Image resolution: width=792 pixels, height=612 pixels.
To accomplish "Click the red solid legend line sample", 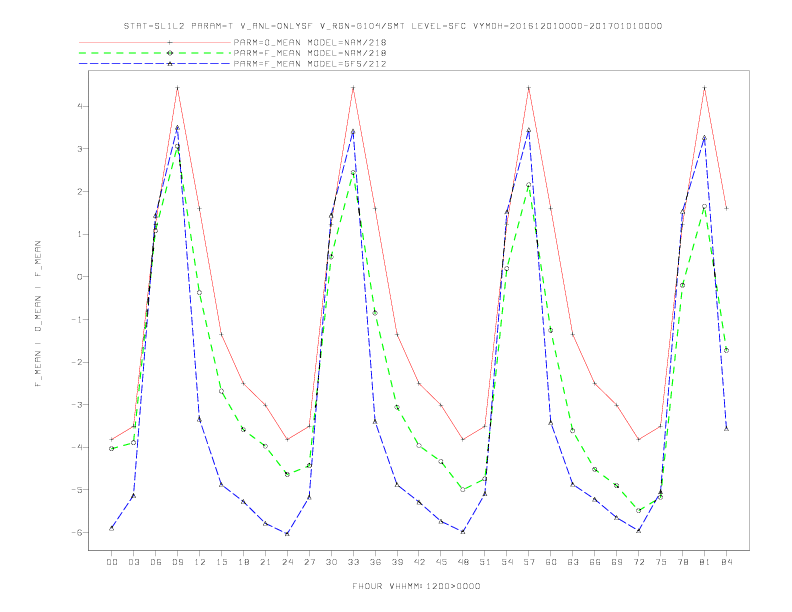I will click(155, 42).
